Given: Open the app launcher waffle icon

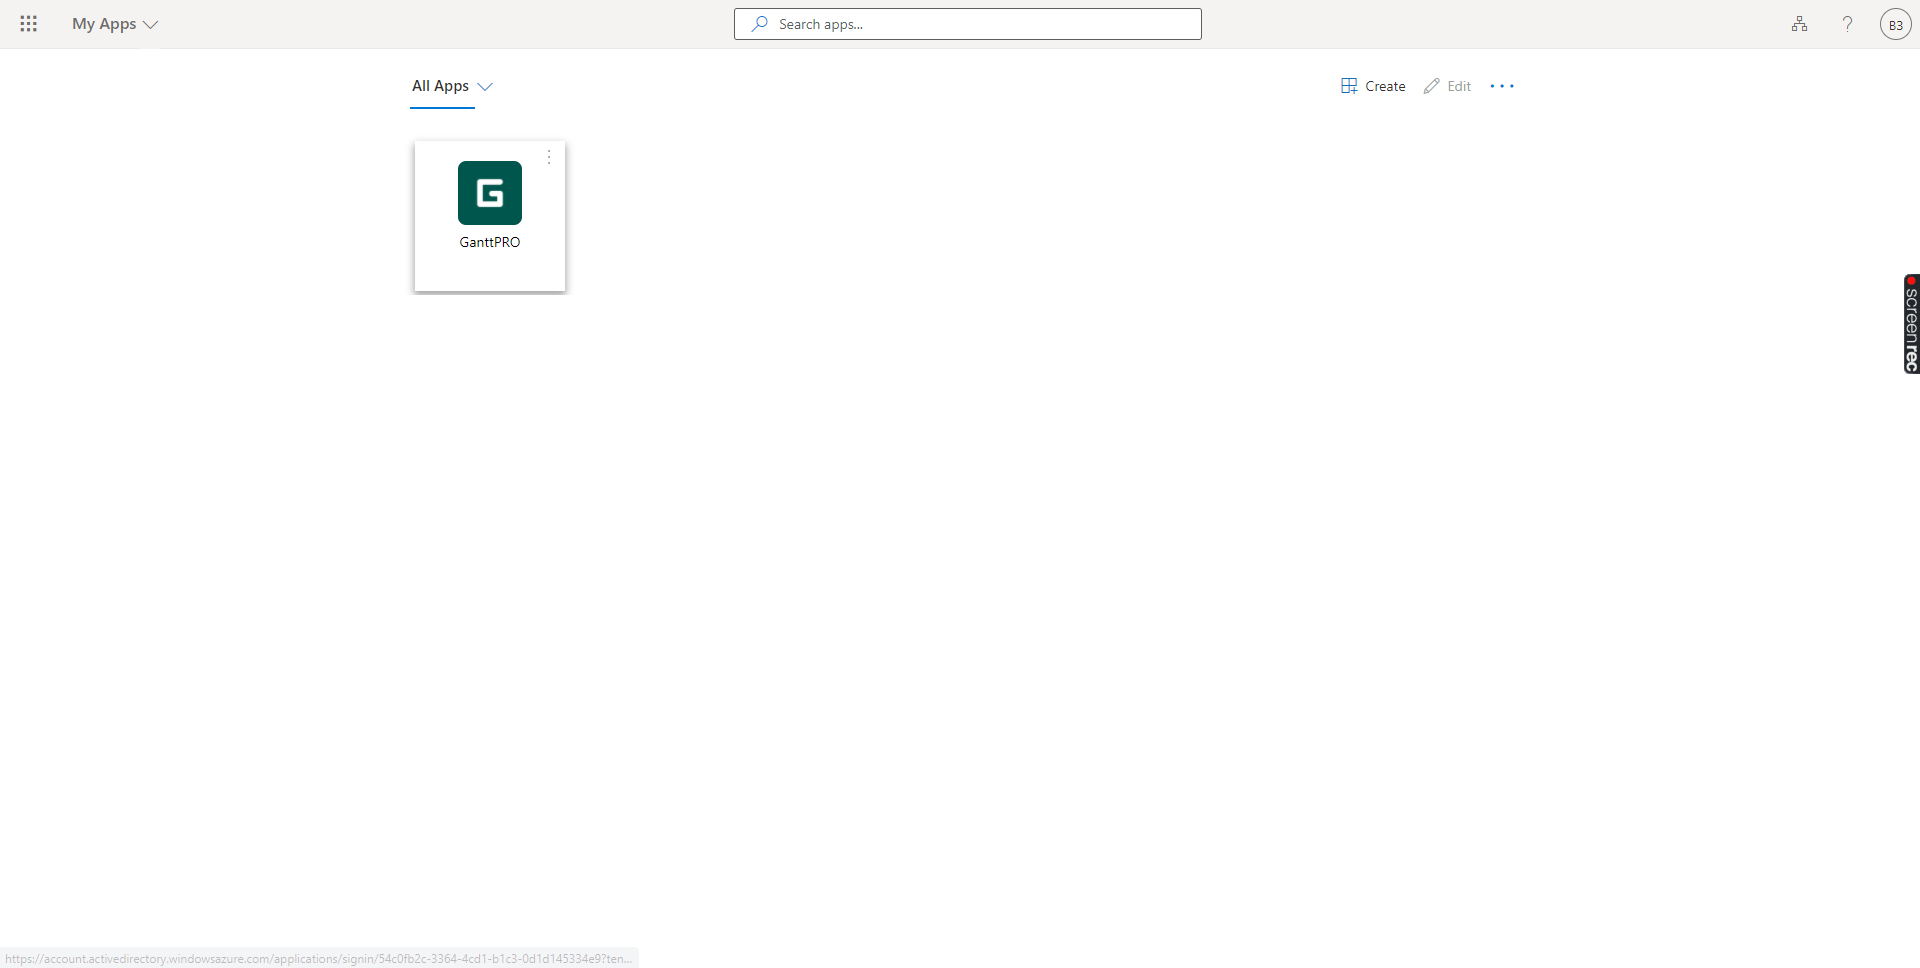Looking at the screenshot, I should [28, 24].
